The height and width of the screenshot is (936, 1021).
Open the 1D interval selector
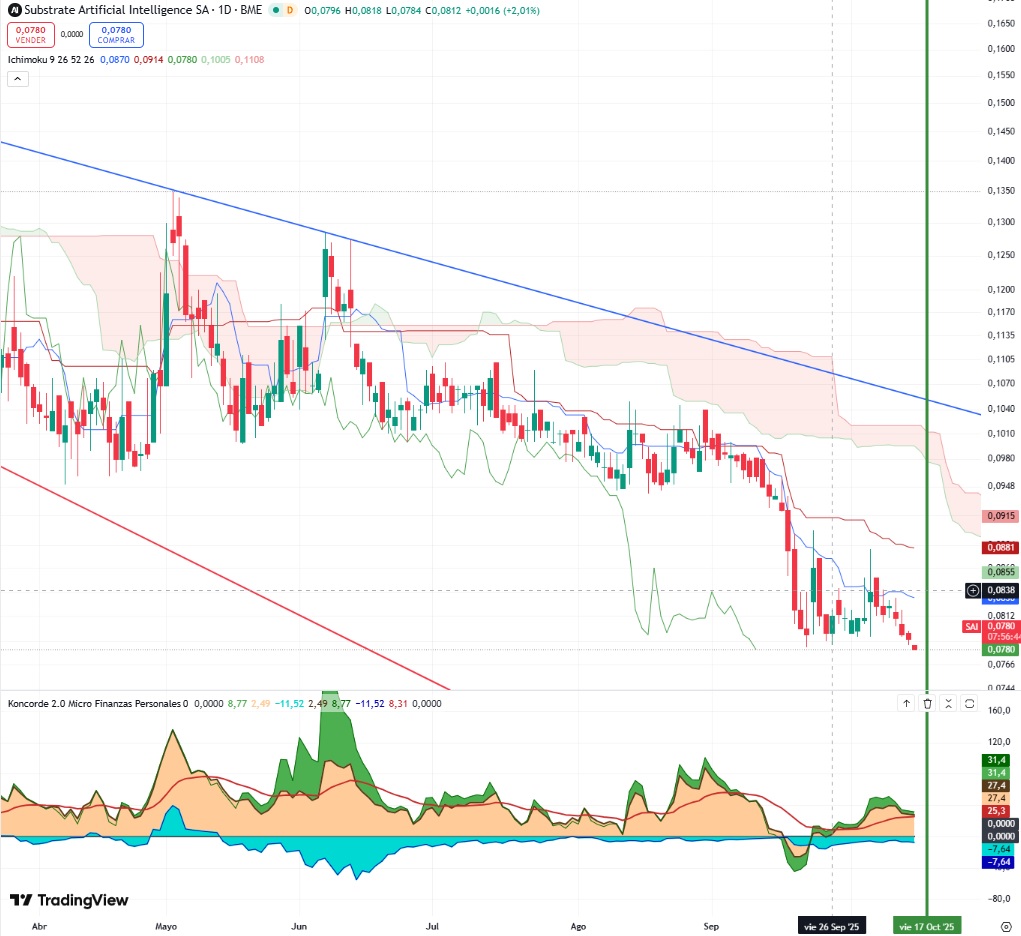(225, 10)
